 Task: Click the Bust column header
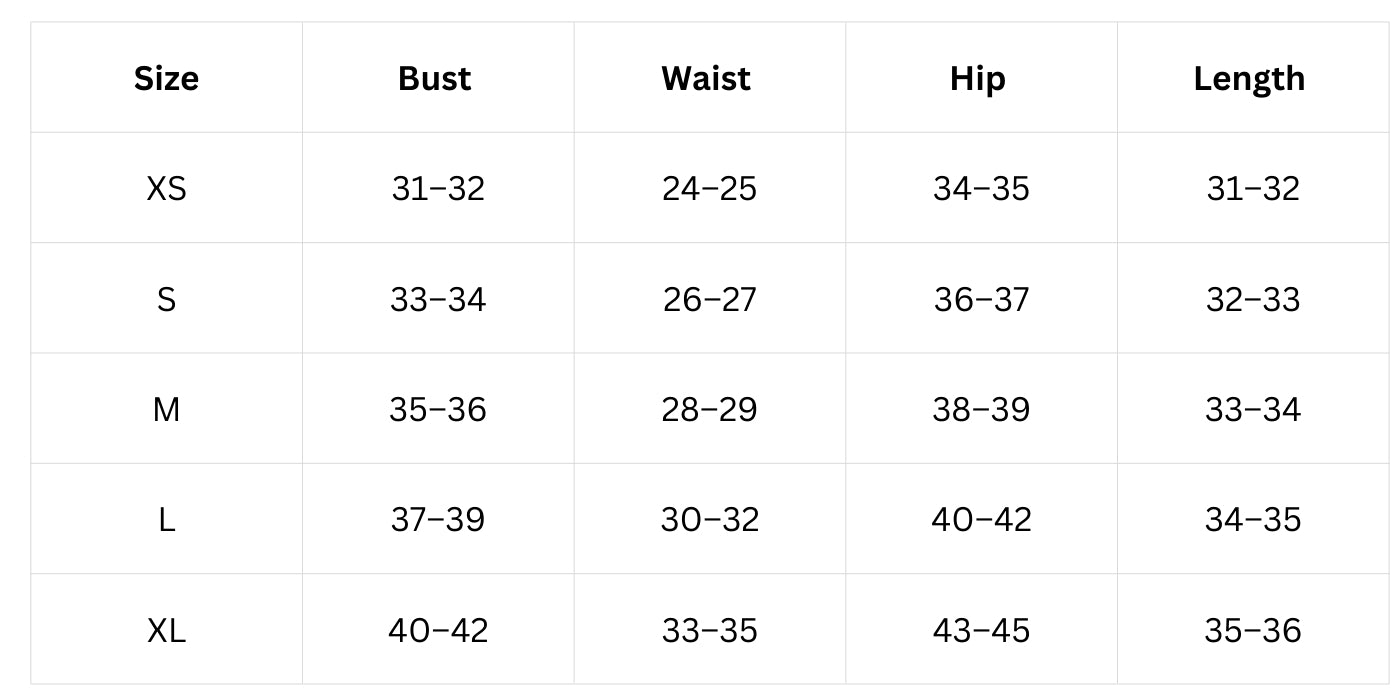434,78
